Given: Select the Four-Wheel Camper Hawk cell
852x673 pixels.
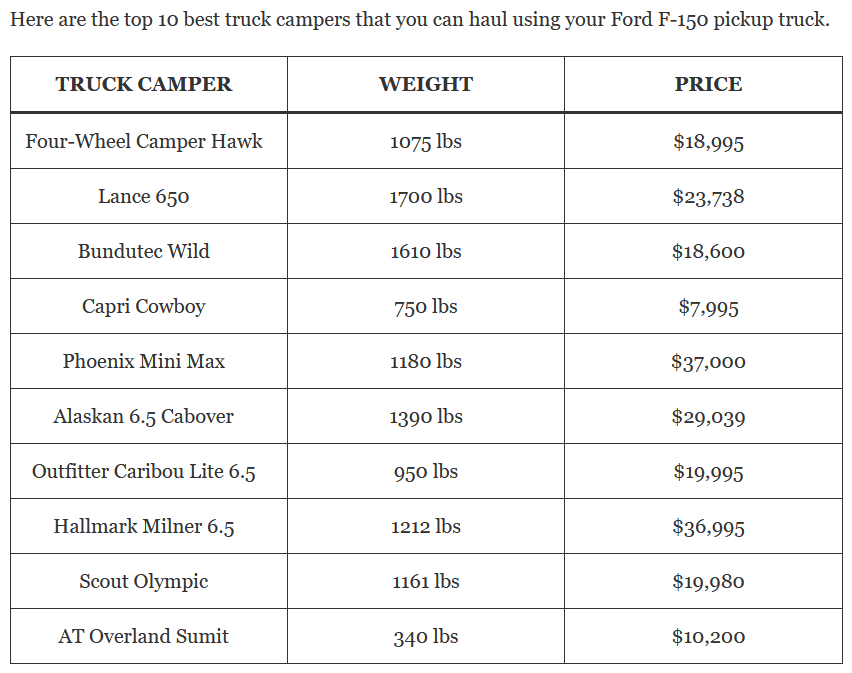Looking at the screenshot, I should click(144, 142).
